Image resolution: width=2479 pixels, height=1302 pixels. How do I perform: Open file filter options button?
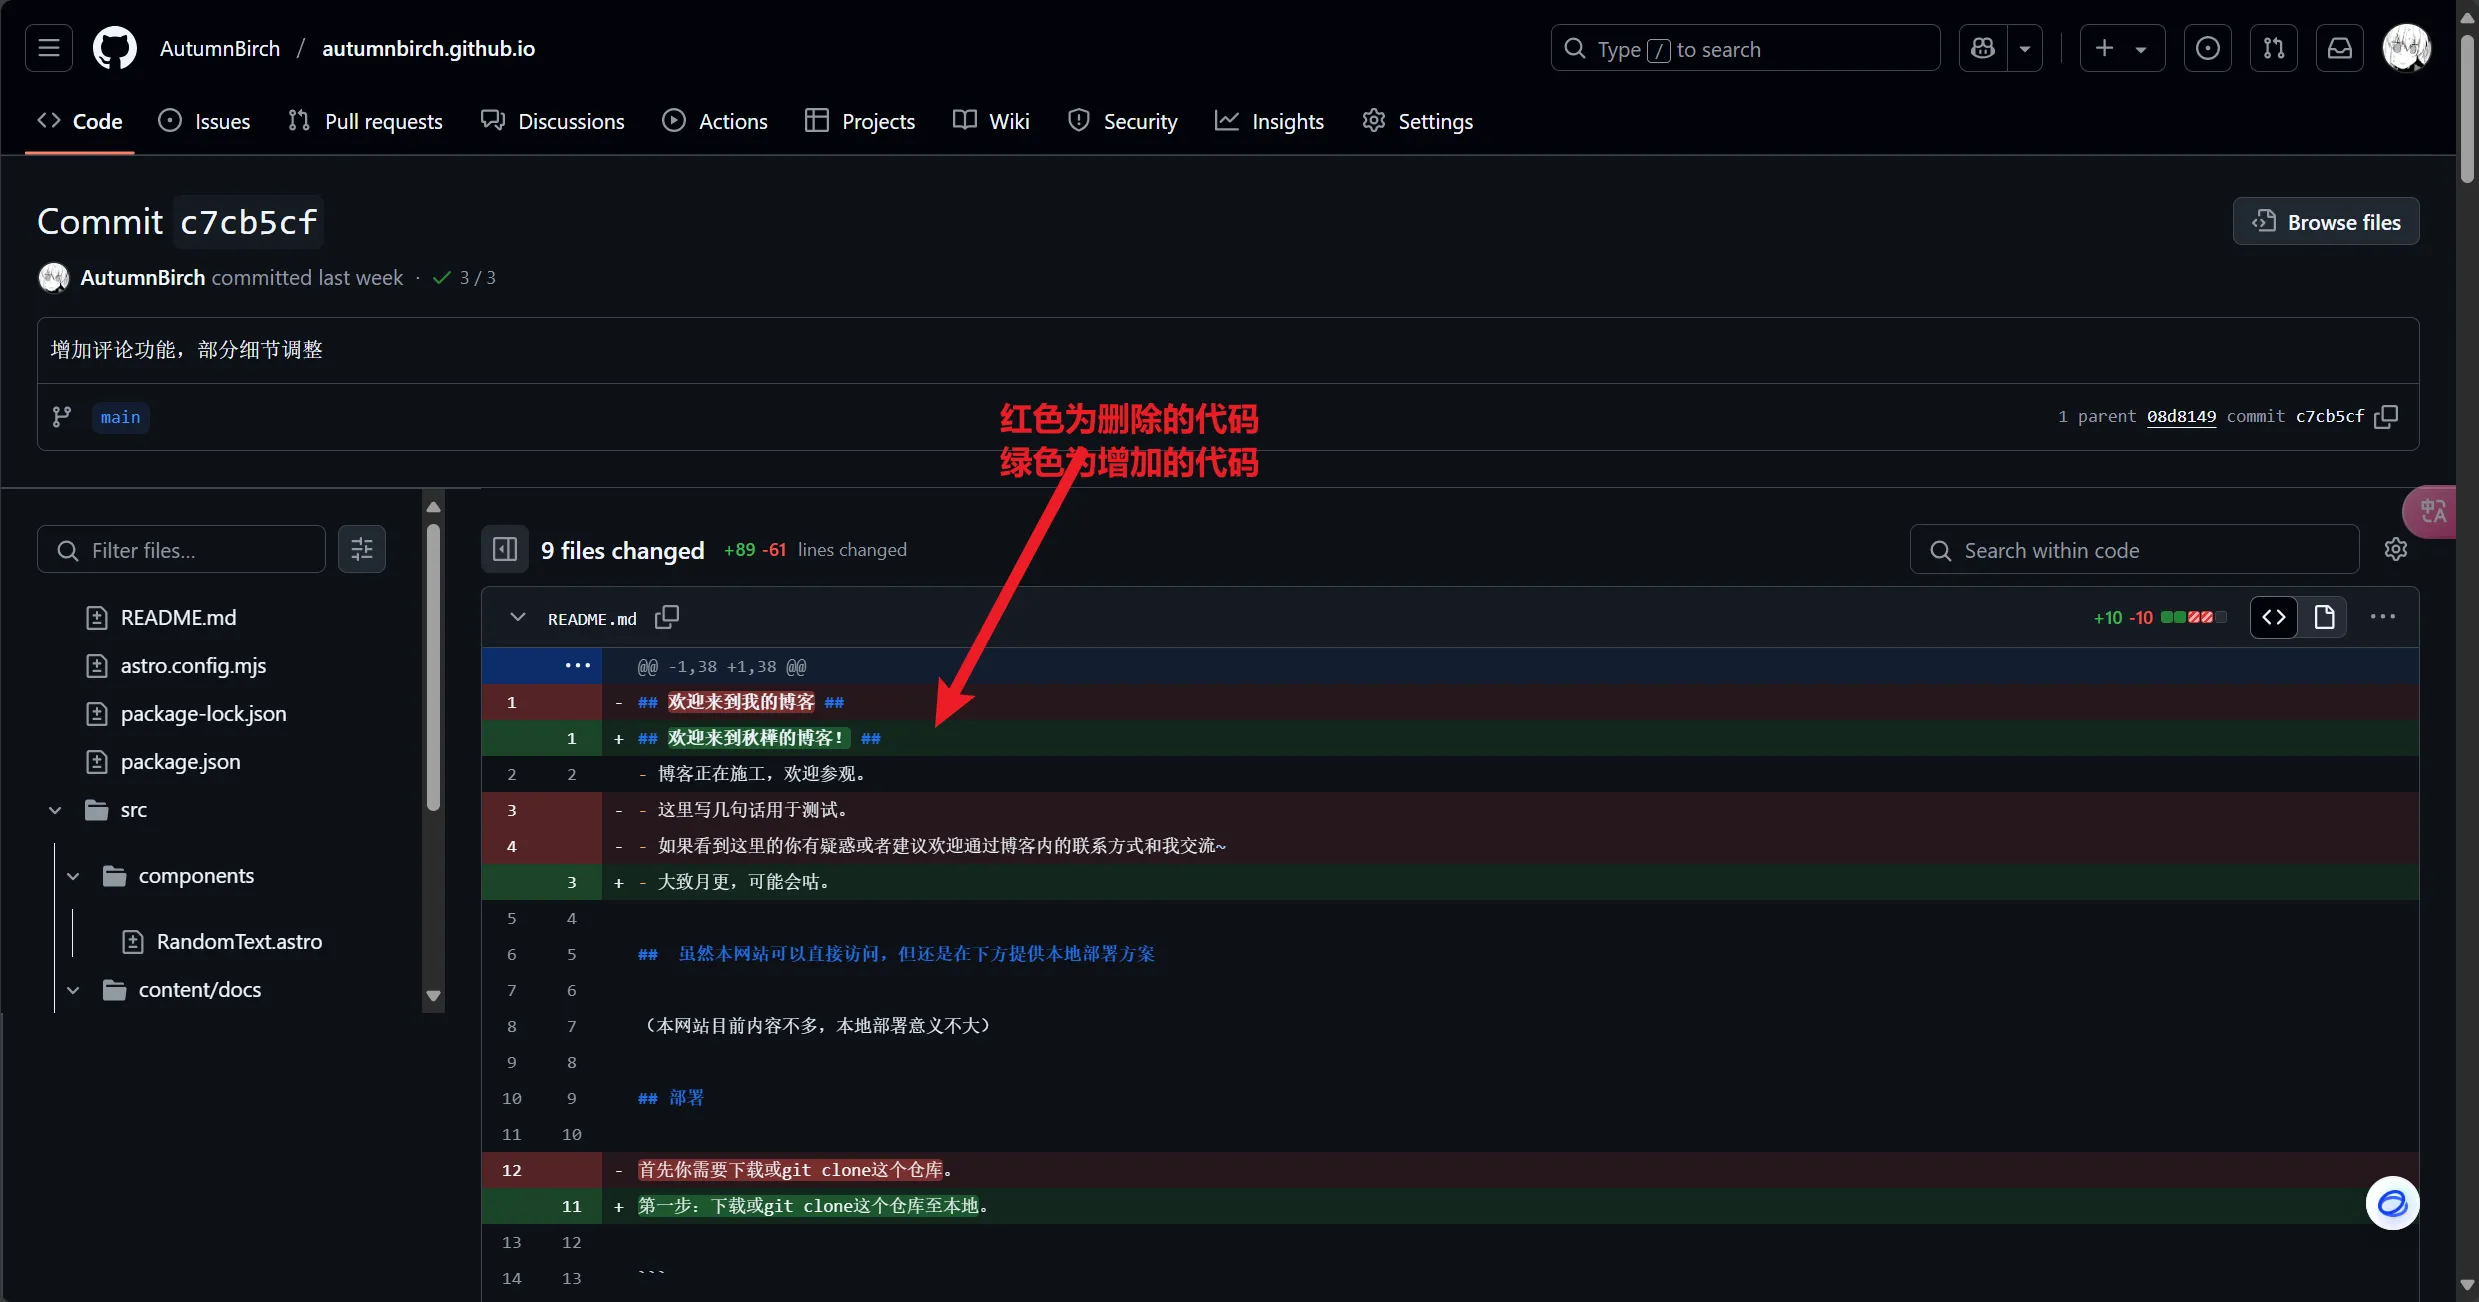pyautogui.click(x=362, y=550)
